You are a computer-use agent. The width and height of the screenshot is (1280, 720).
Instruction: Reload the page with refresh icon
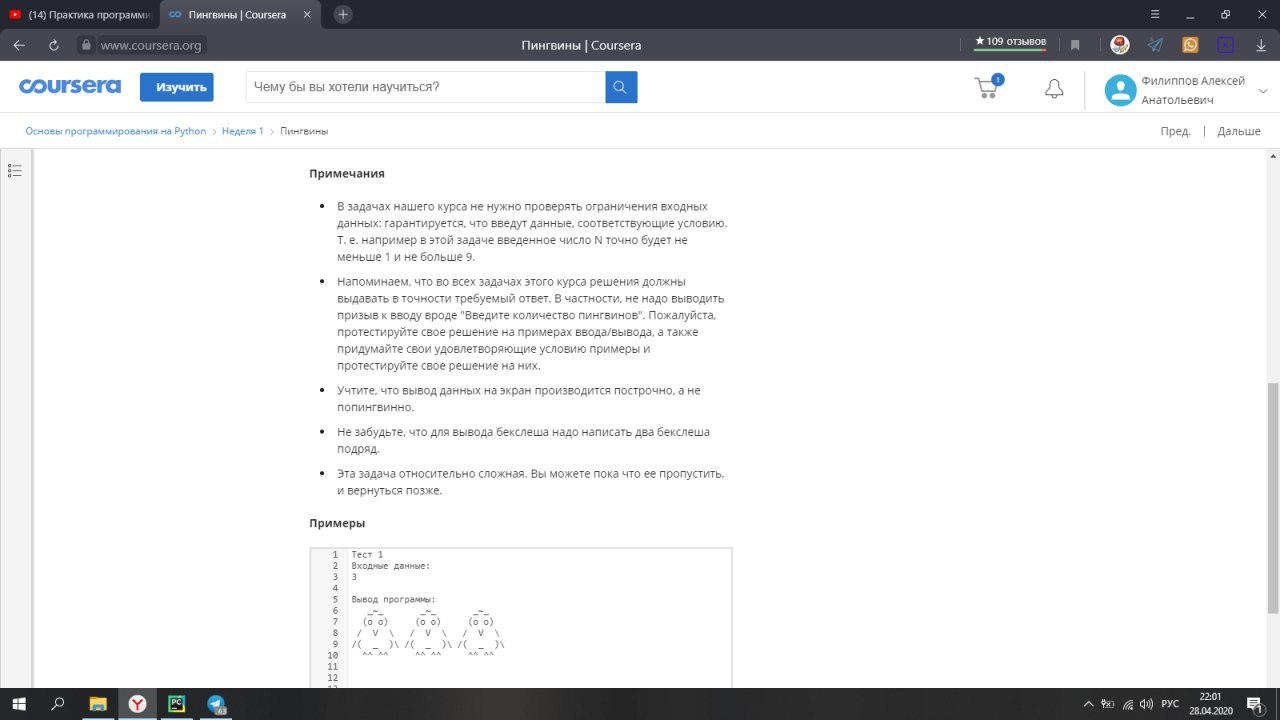[54, 45]
